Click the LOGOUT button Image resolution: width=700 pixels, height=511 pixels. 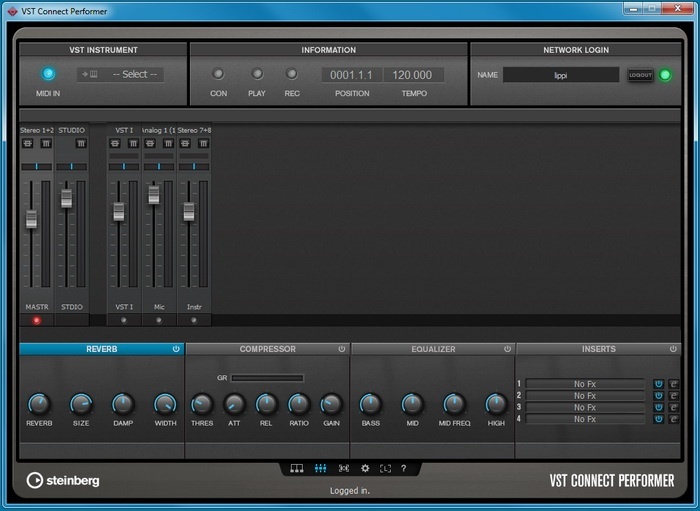(x=640, y=75)
